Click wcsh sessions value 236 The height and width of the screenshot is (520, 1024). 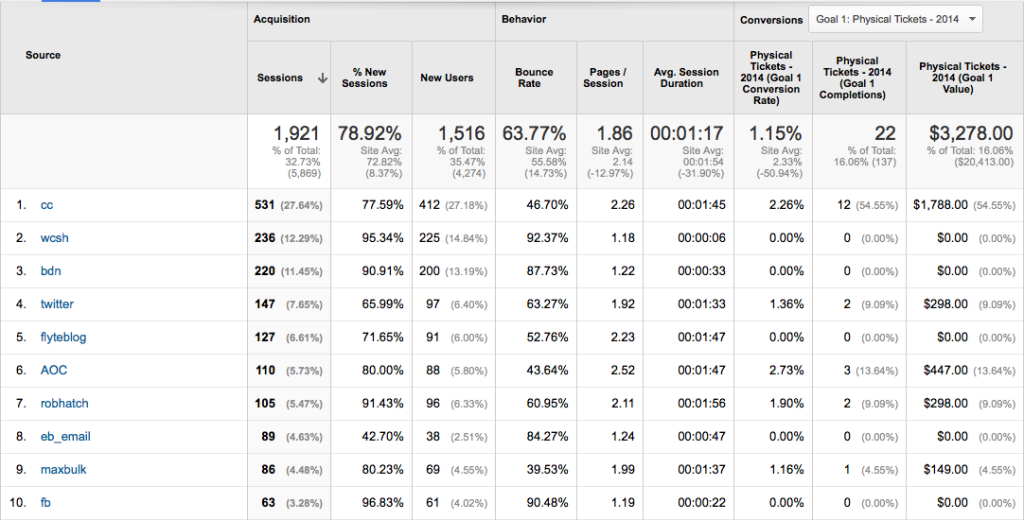pyautogui.click(x=264, y=238)
